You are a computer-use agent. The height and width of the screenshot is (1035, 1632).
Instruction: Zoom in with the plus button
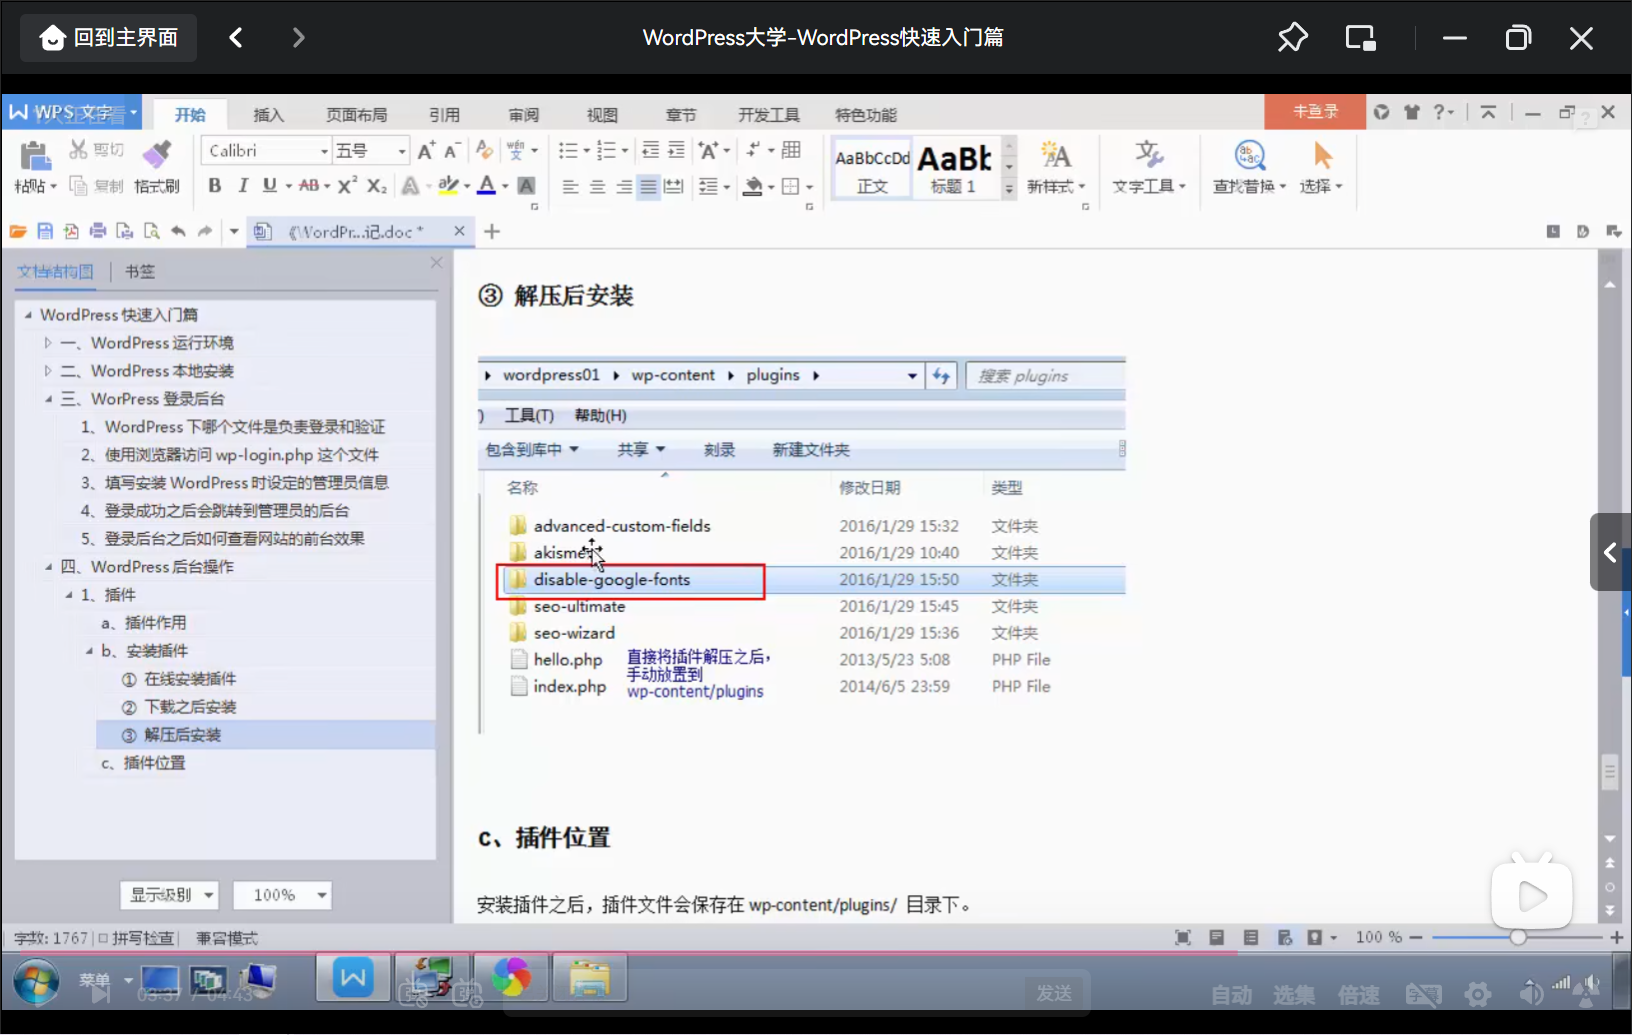pos(1616,937)
